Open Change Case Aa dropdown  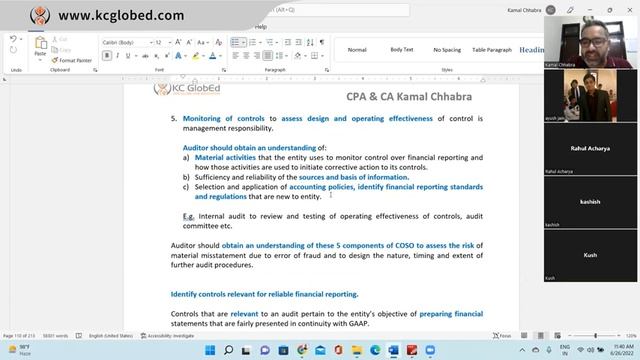point(203,42)
